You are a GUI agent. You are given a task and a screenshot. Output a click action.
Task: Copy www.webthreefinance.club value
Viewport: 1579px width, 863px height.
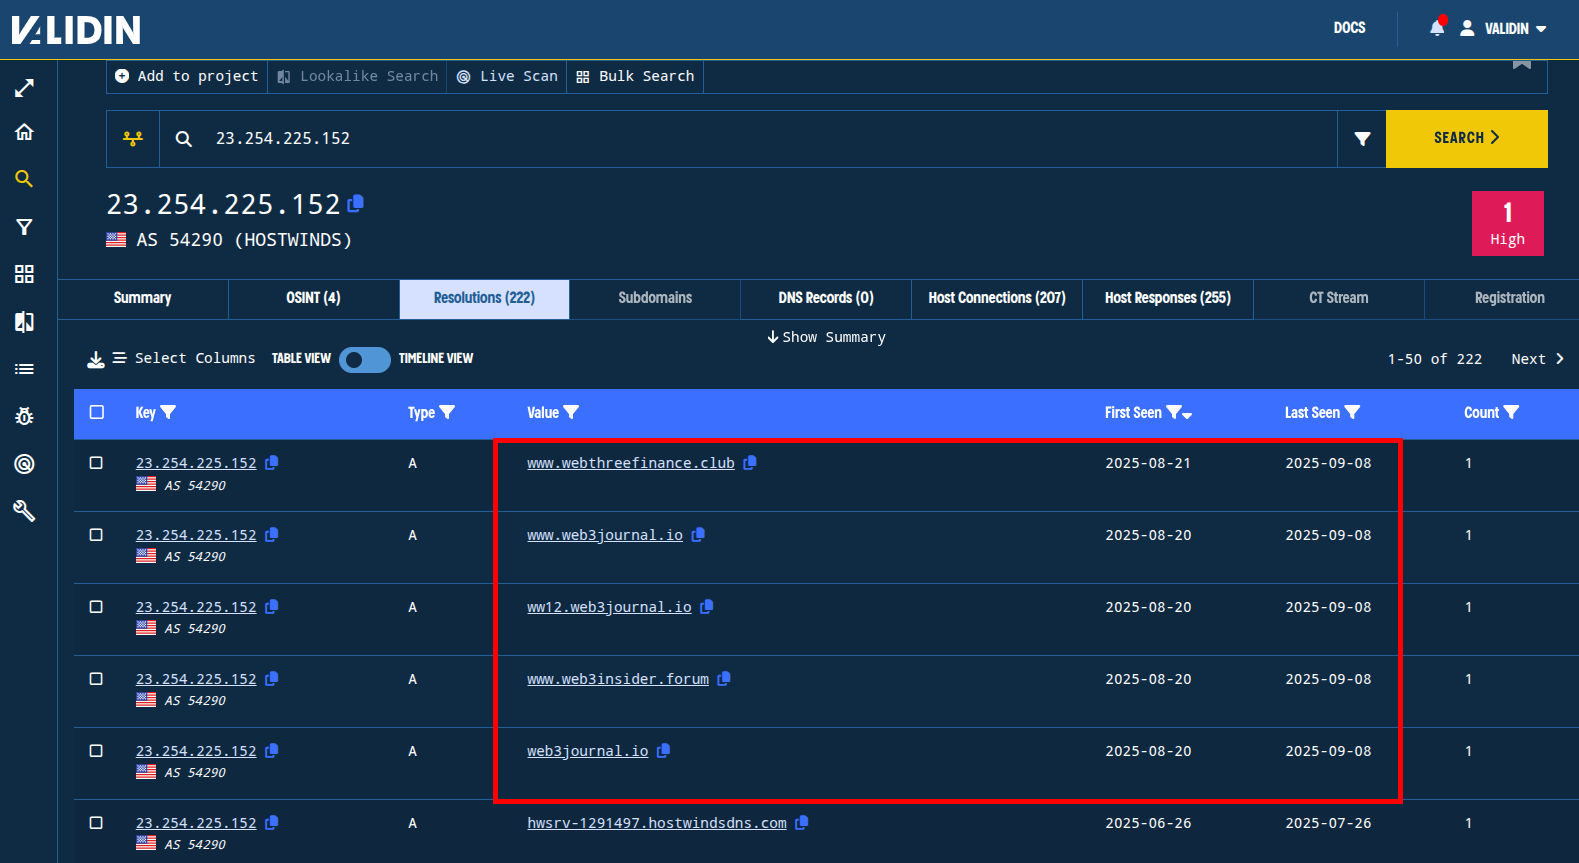click(750, 463)
